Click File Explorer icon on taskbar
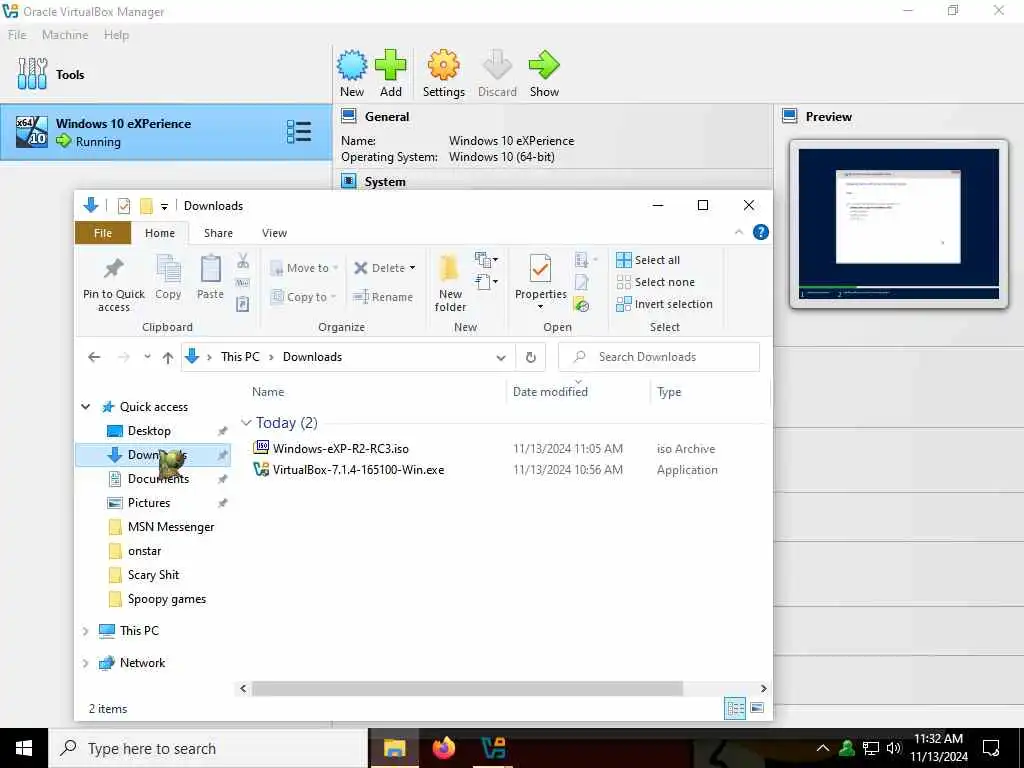1024x768 pixels. [x=394, y=748]
